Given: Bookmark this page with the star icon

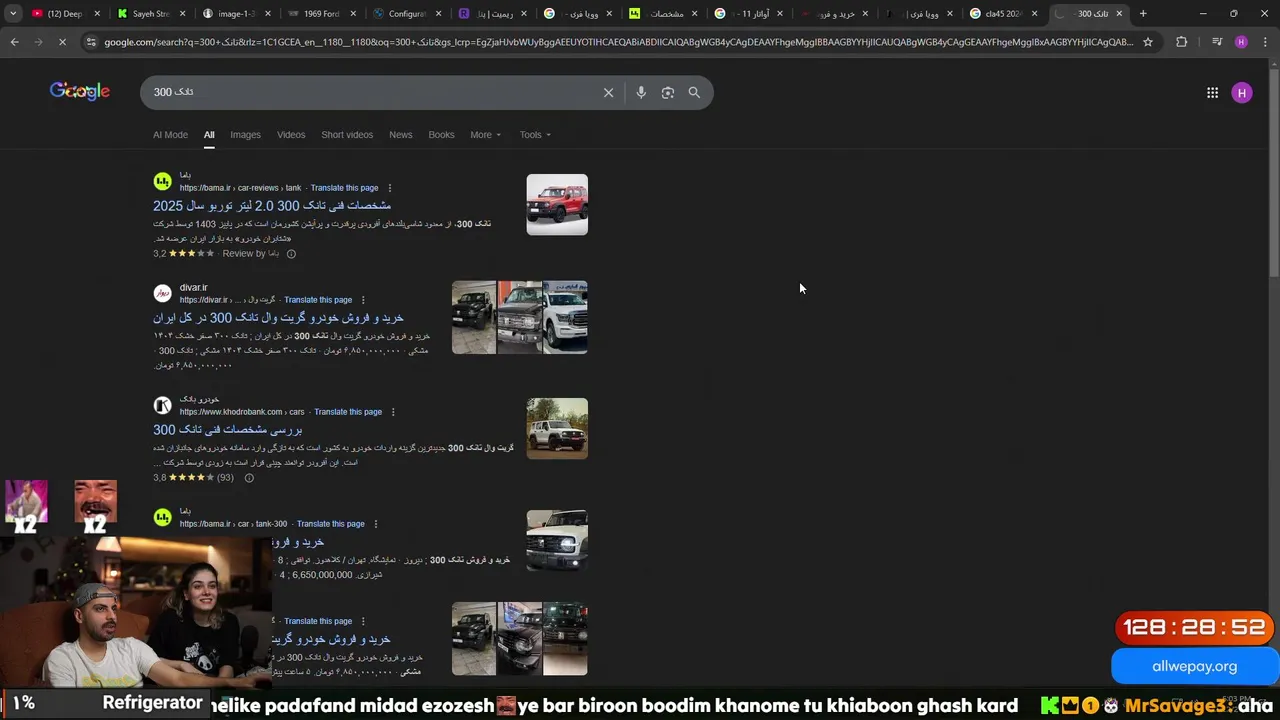Looking at the screenshot, I should point(1148,42).
